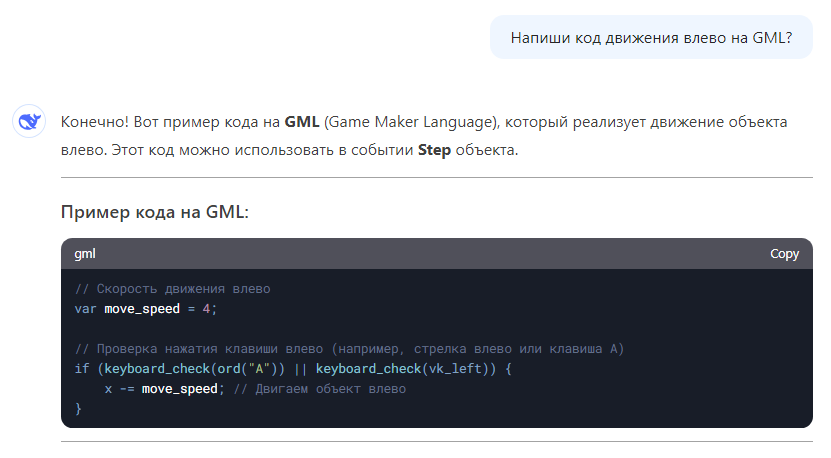831x458 pixels.
Task: Click the closing brace of the code
Action: pos(78,408)
